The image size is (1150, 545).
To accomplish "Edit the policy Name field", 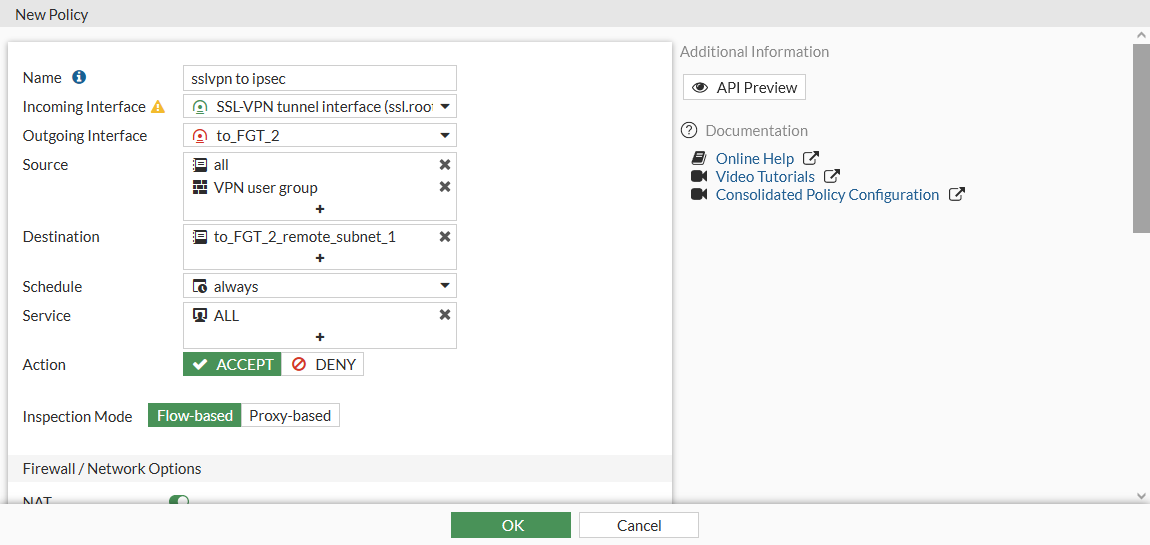I will click(320, 78).
